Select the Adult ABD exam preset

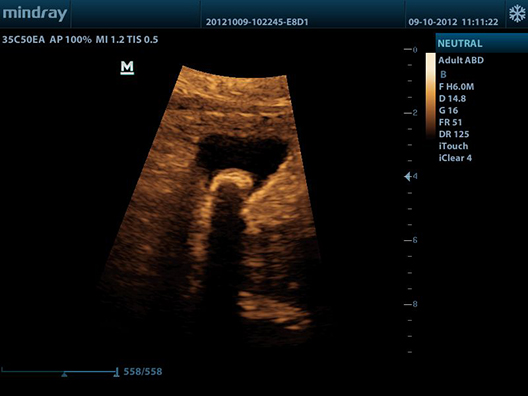(x=461, y=60)
